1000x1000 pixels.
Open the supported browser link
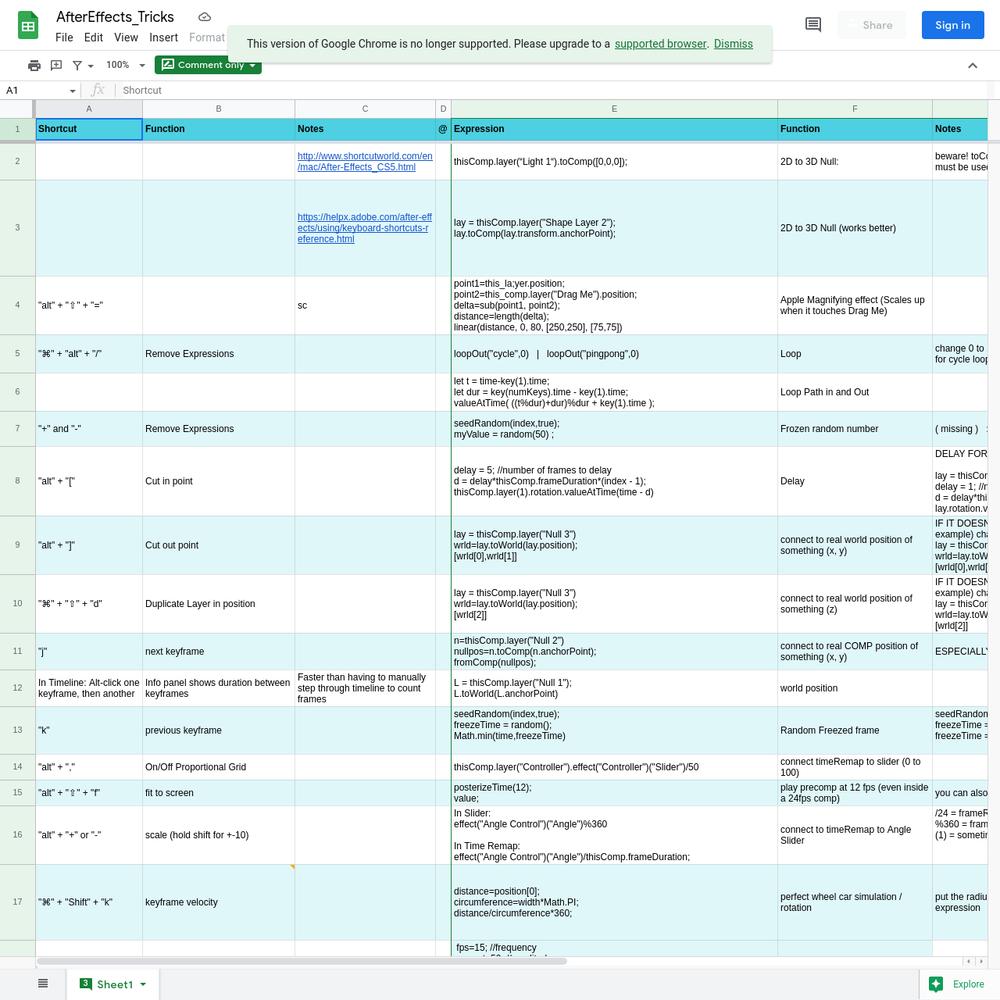tap(660, 43)
